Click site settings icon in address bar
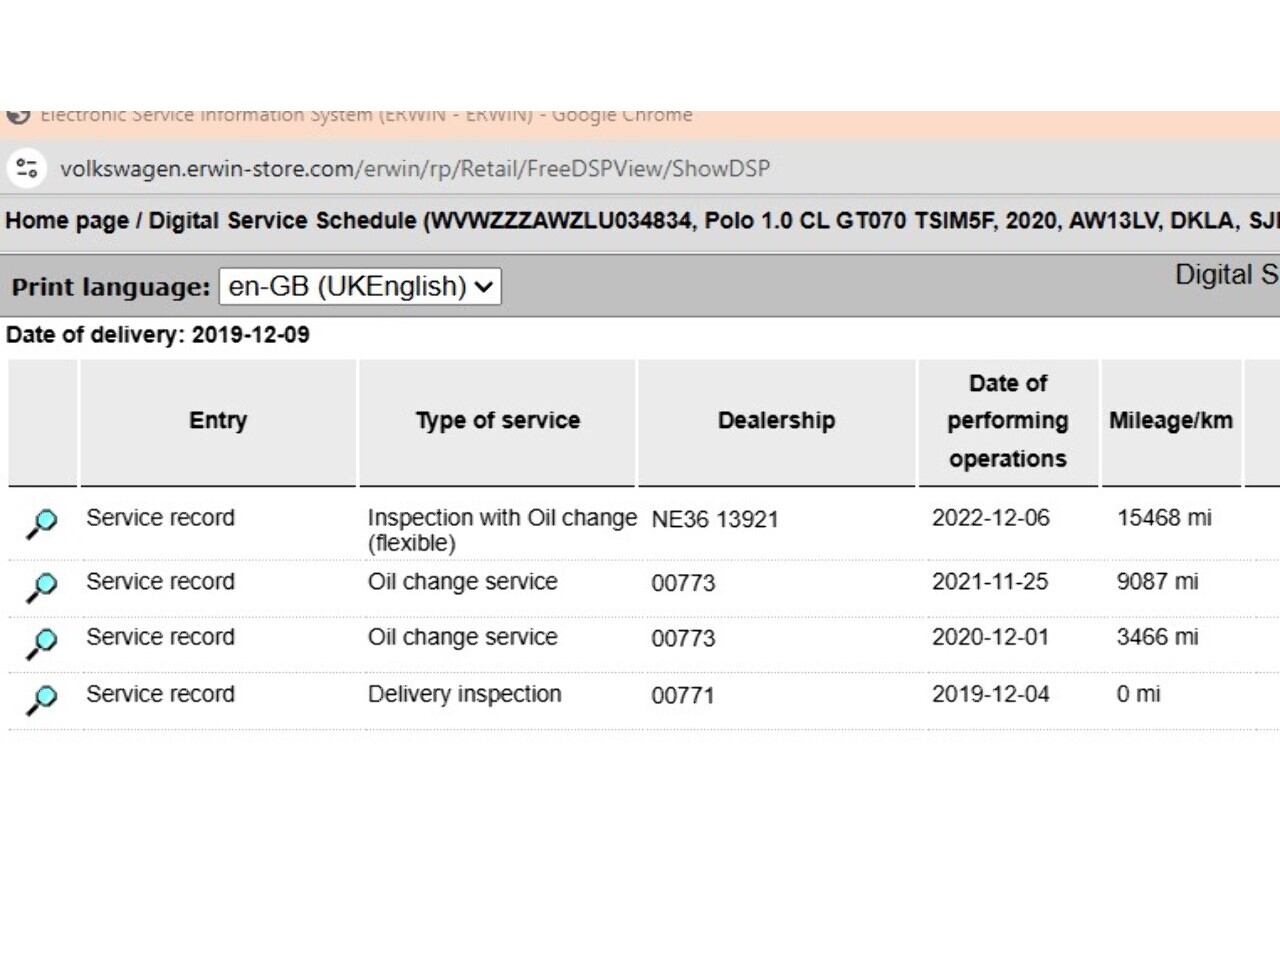This screenshot has height=960, width=1280. [27, 167]
